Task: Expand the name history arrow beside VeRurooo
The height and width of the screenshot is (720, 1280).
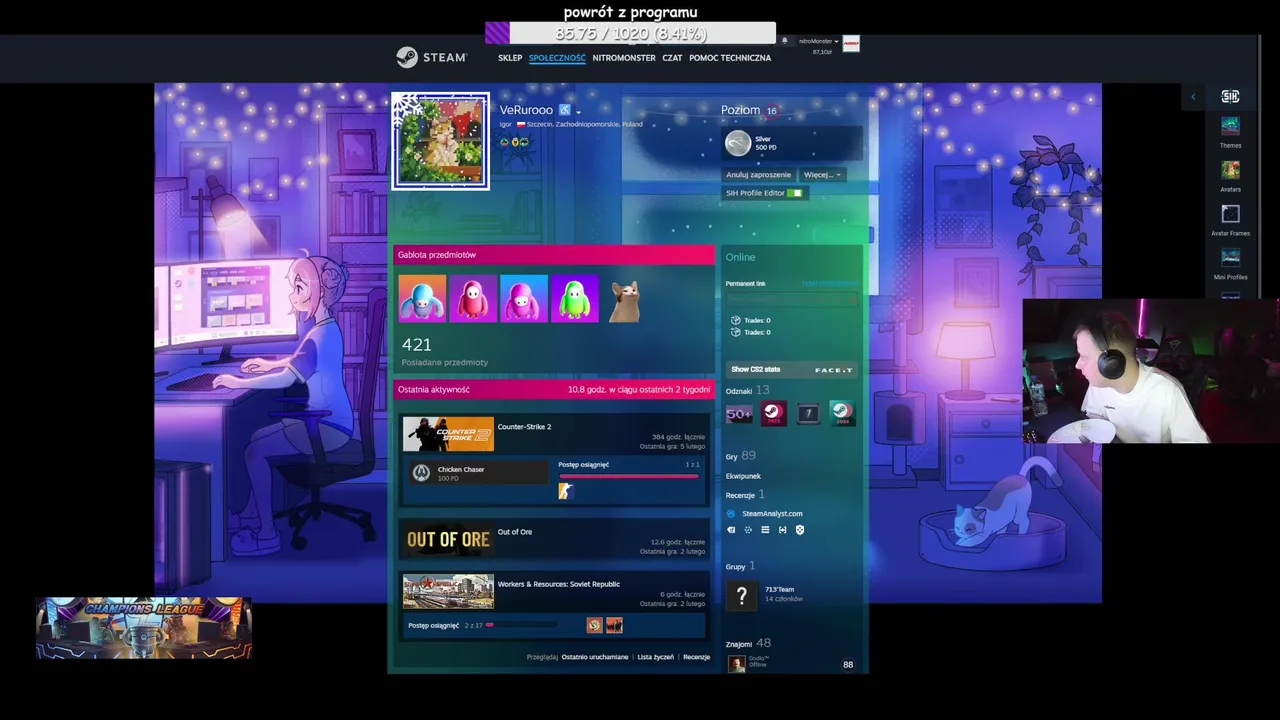Action: (579, 111)
